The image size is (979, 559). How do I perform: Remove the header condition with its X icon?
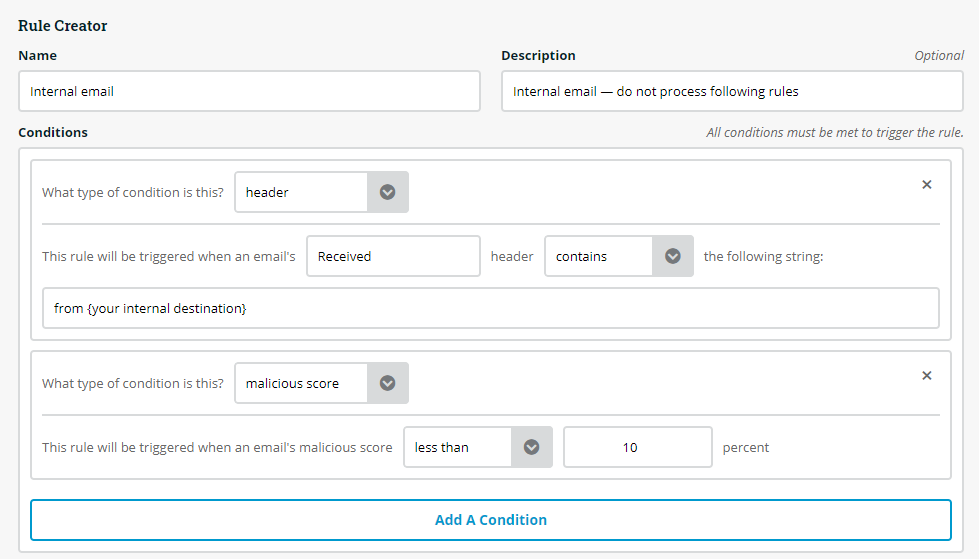926,185
